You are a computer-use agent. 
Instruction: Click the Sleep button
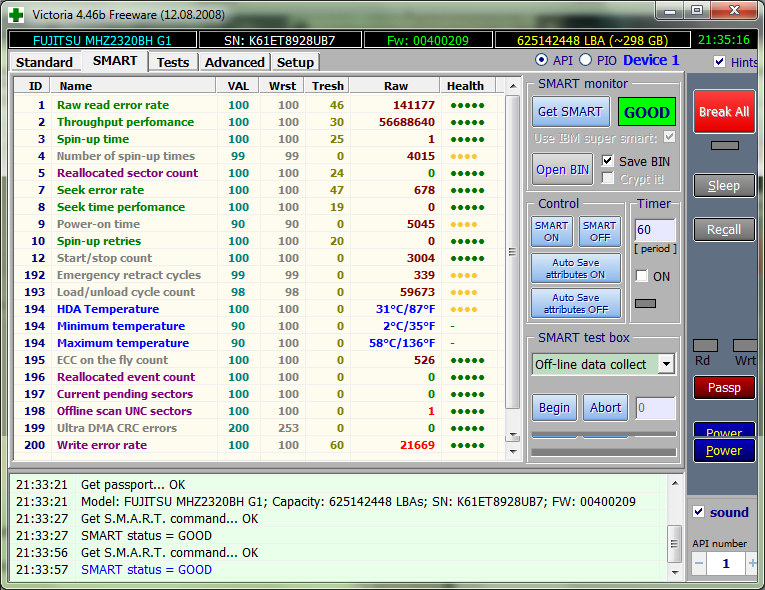pos(724,185)
